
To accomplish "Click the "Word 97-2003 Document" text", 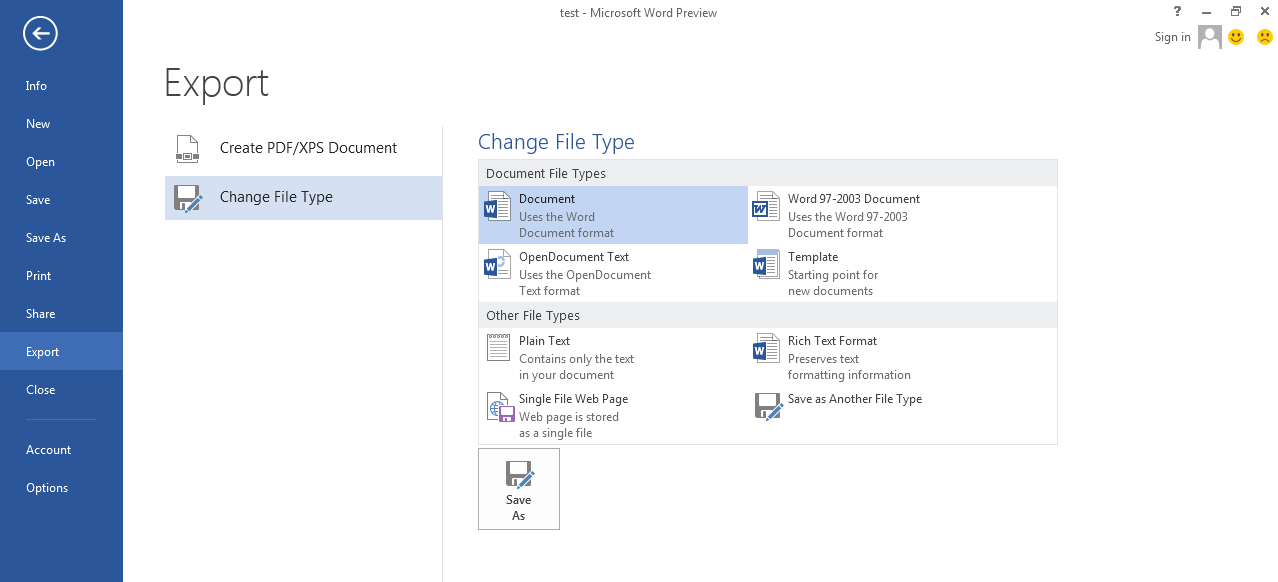I will pos(854,199).
